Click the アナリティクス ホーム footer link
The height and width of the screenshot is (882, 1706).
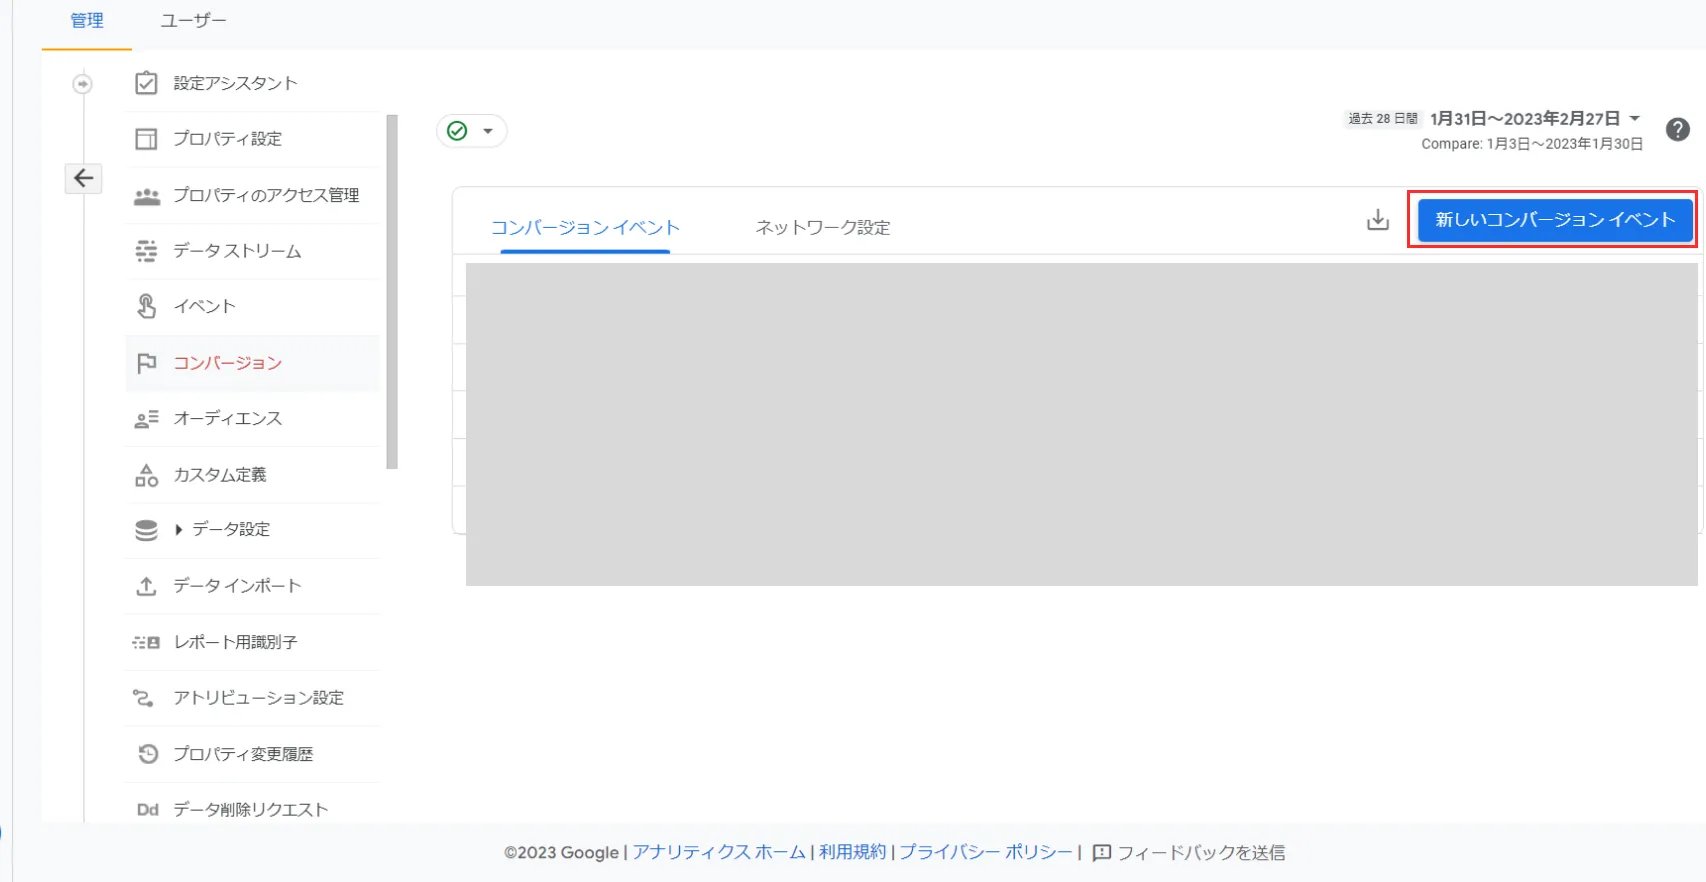tap(718, 852)
